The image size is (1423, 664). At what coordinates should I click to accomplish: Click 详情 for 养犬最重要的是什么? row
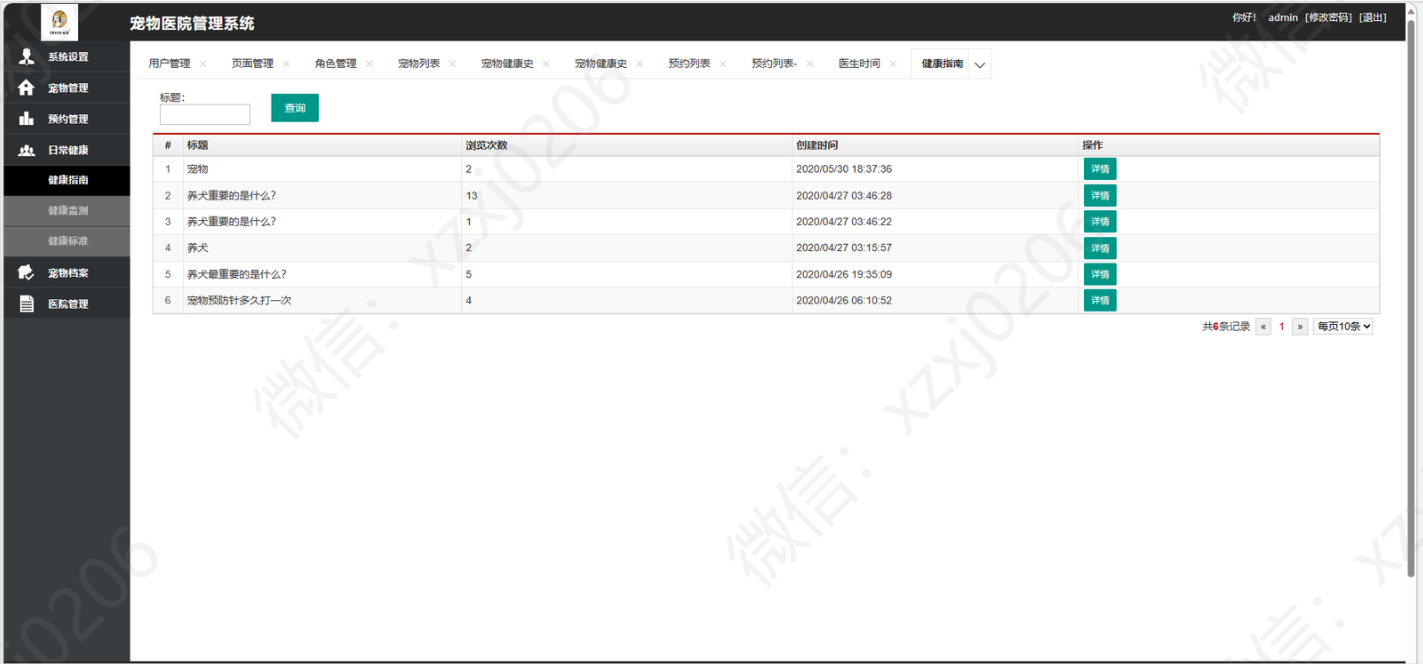[1100, 274]
